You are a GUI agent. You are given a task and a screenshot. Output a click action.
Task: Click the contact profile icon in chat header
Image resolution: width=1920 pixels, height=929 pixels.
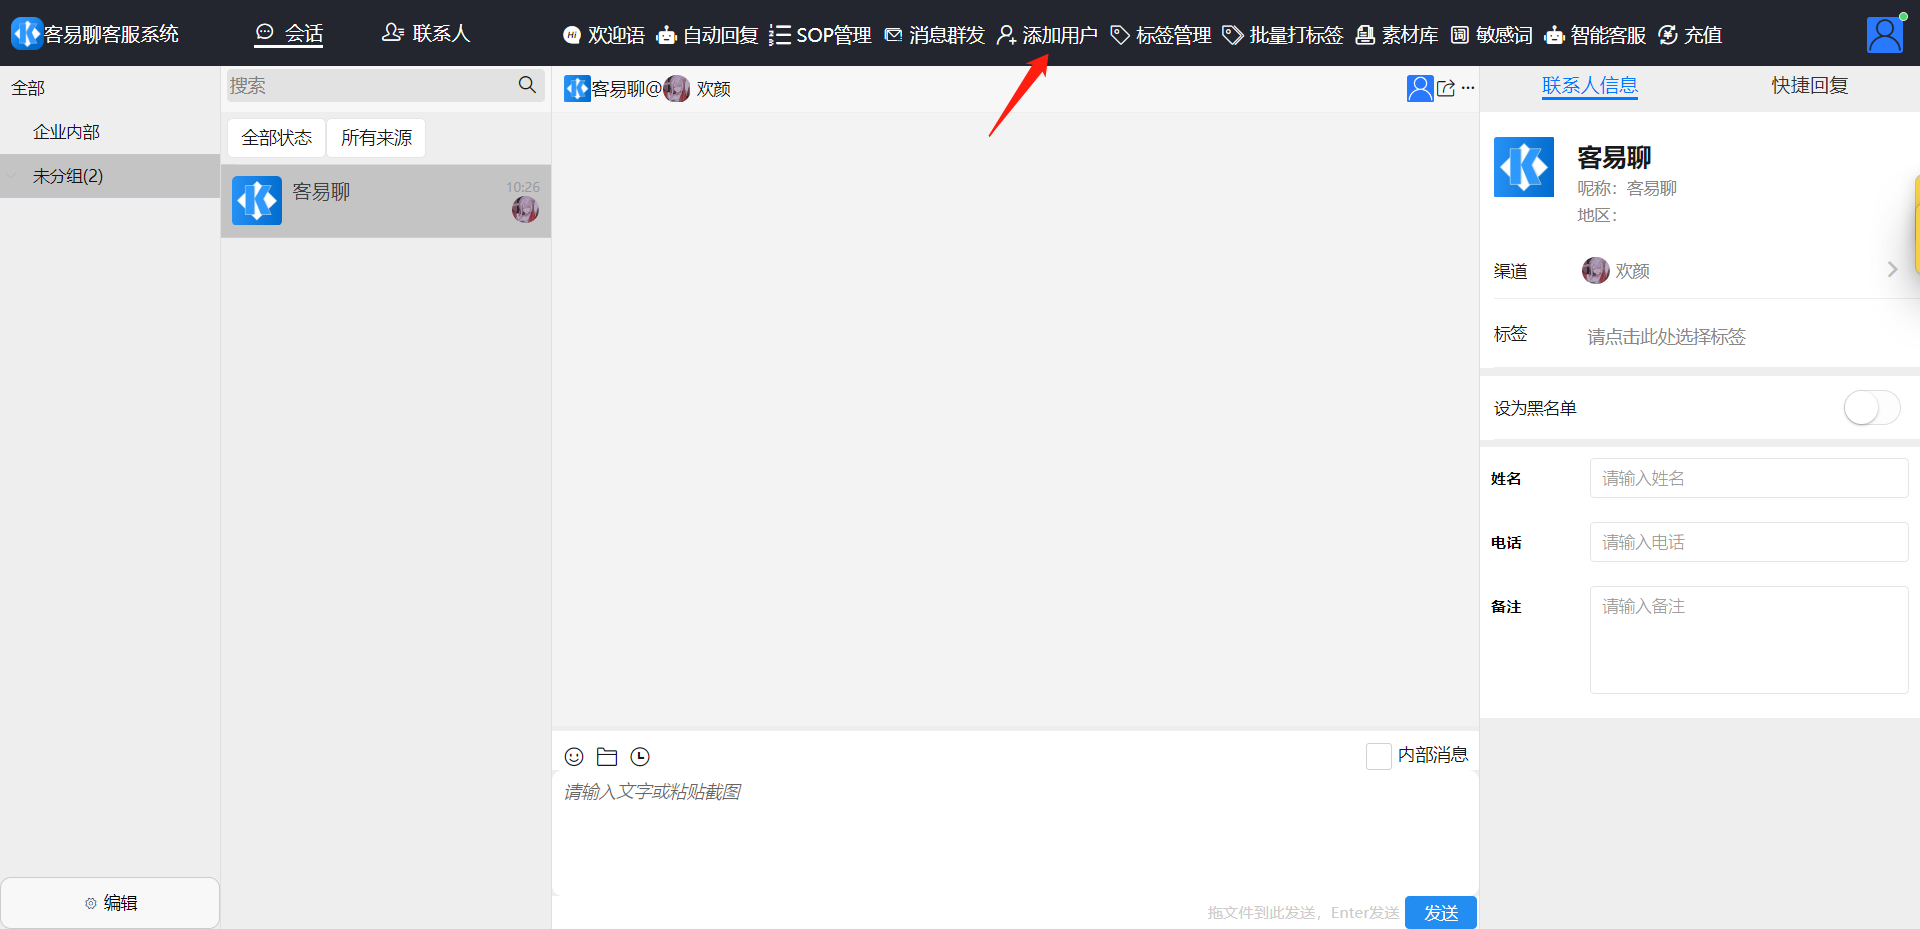coord(1420,88)
